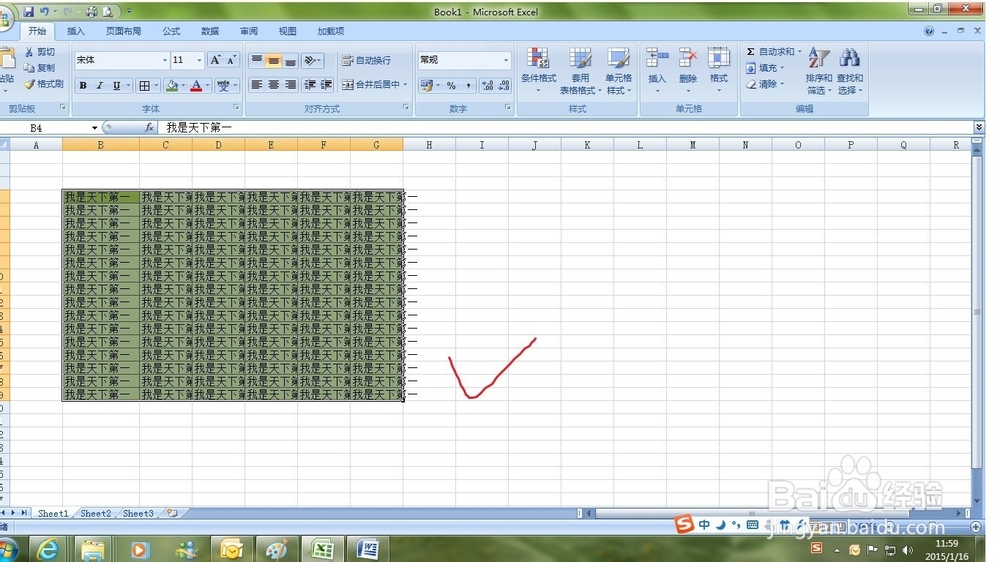Viewport: 1000px width, 562px height.
Task: Open Sort and Filter (排序和筛选)
Action: pos(819,70)
